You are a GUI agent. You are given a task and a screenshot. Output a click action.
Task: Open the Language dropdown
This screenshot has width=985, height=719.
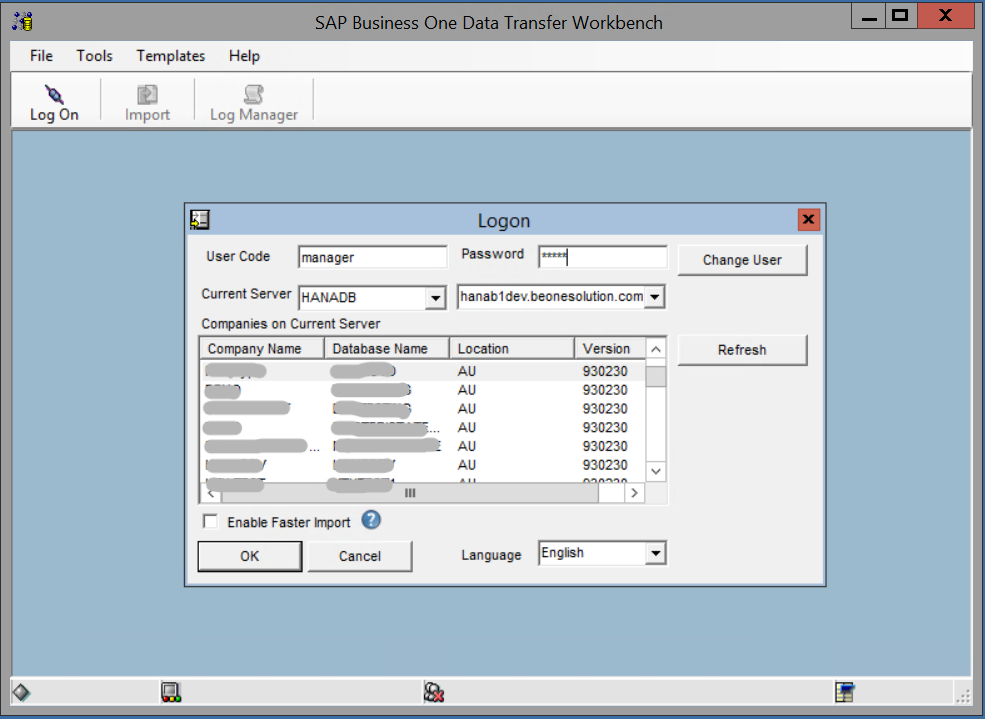655,553
